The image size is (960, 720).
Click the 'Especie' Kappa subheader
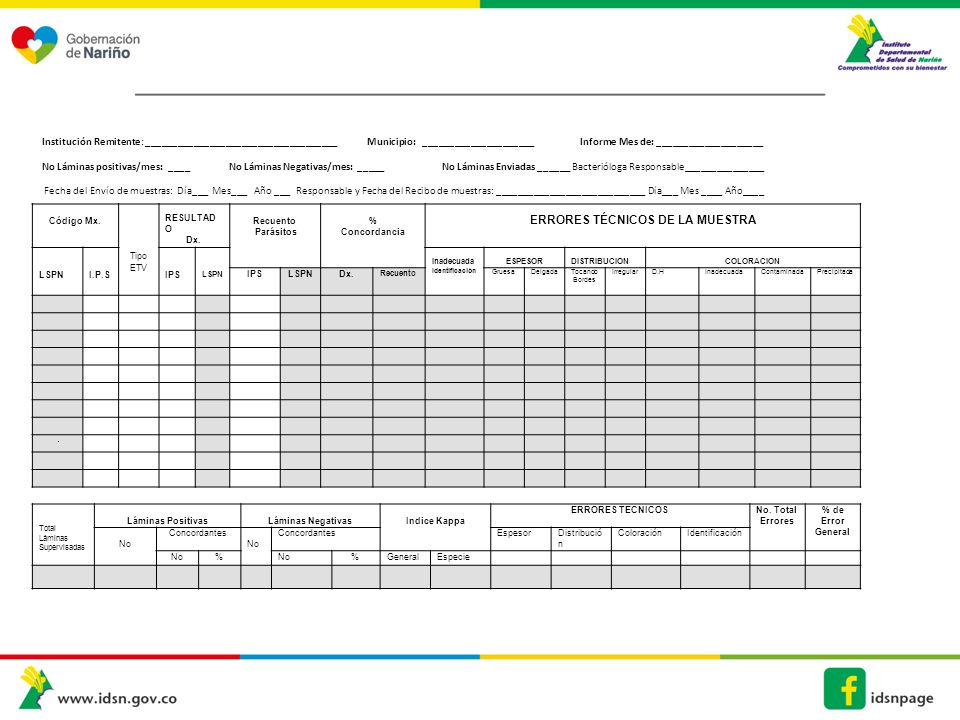pos(453,557)
